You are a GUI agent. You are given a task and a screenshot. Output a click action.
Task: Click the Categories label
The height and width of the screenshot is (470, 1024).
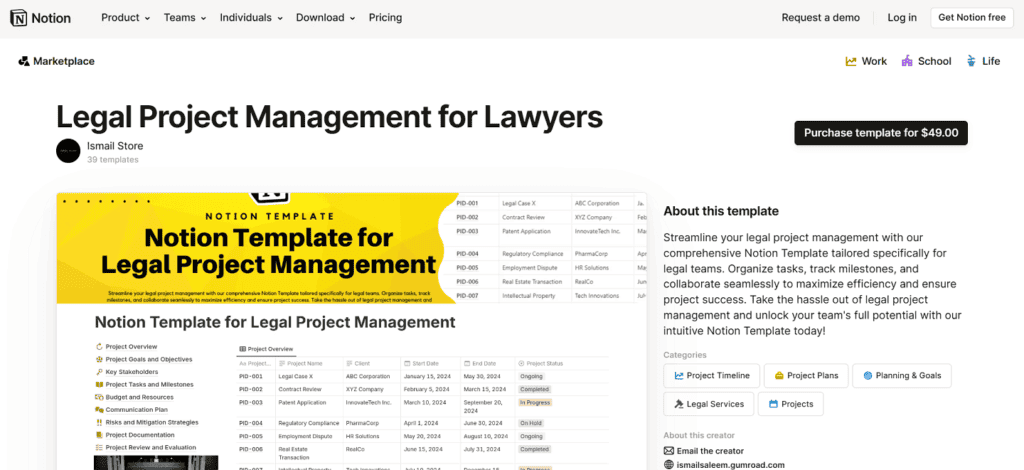point(685,355)
